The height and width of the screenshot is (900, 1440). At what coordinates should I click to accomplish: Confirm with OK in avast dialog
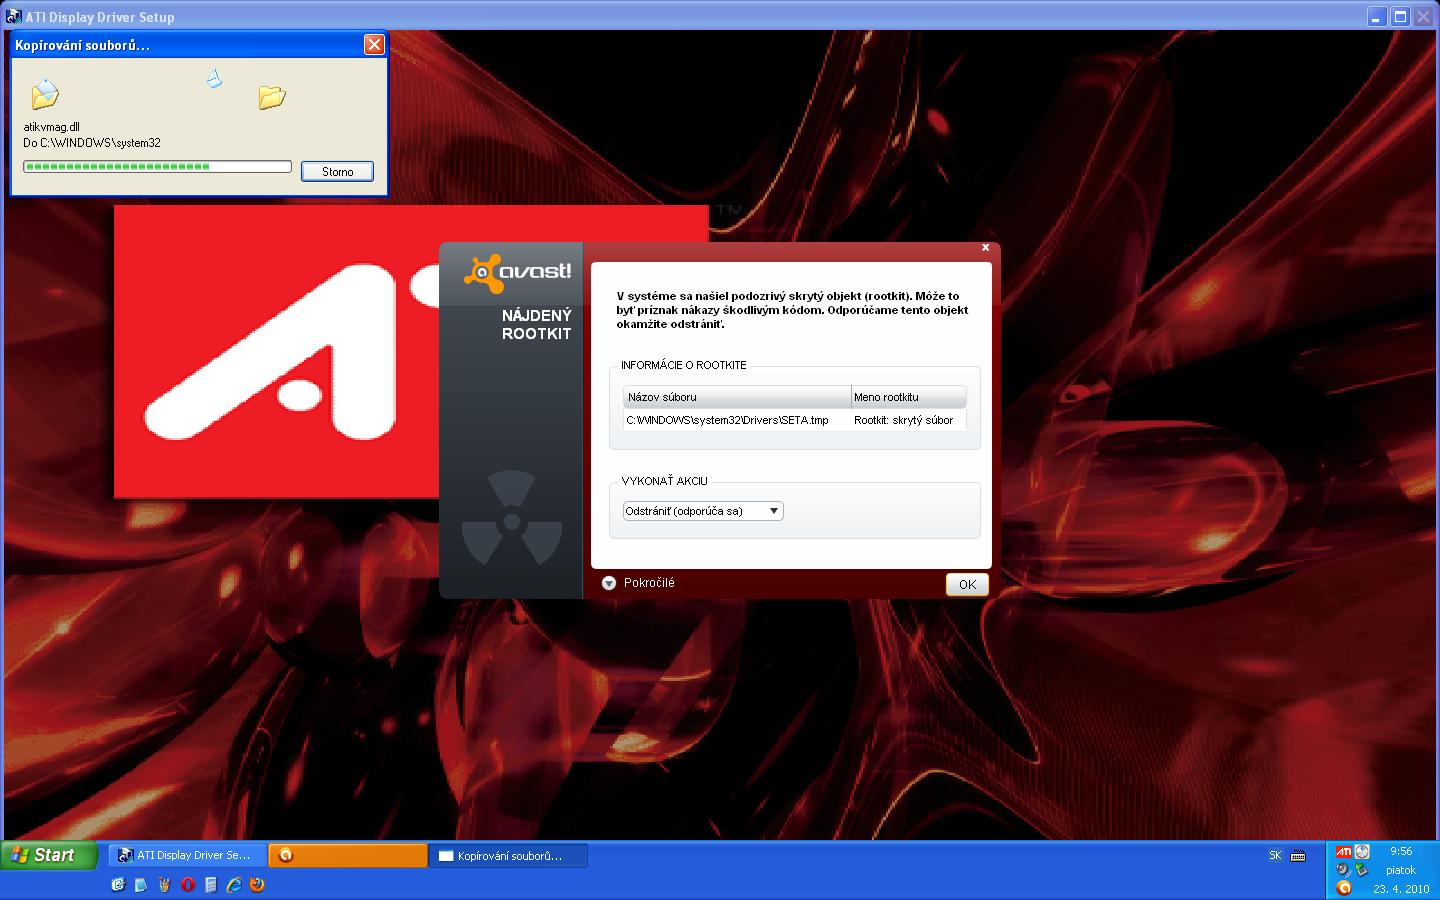point(967,585)
